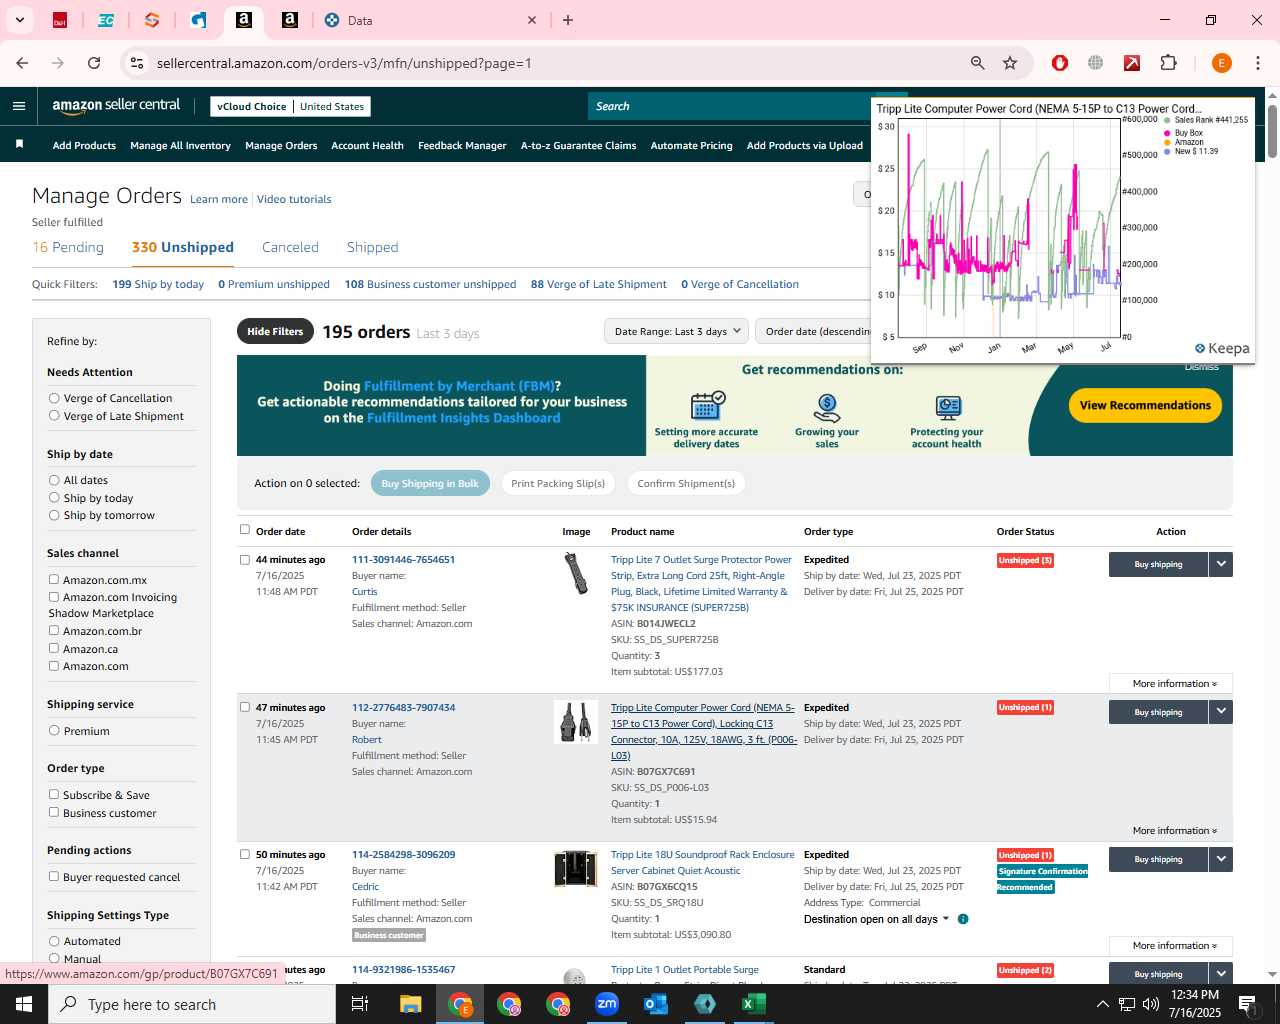Open Excel from the taskbar
The image size is (1280, 1024).
tap(754, 1004)
